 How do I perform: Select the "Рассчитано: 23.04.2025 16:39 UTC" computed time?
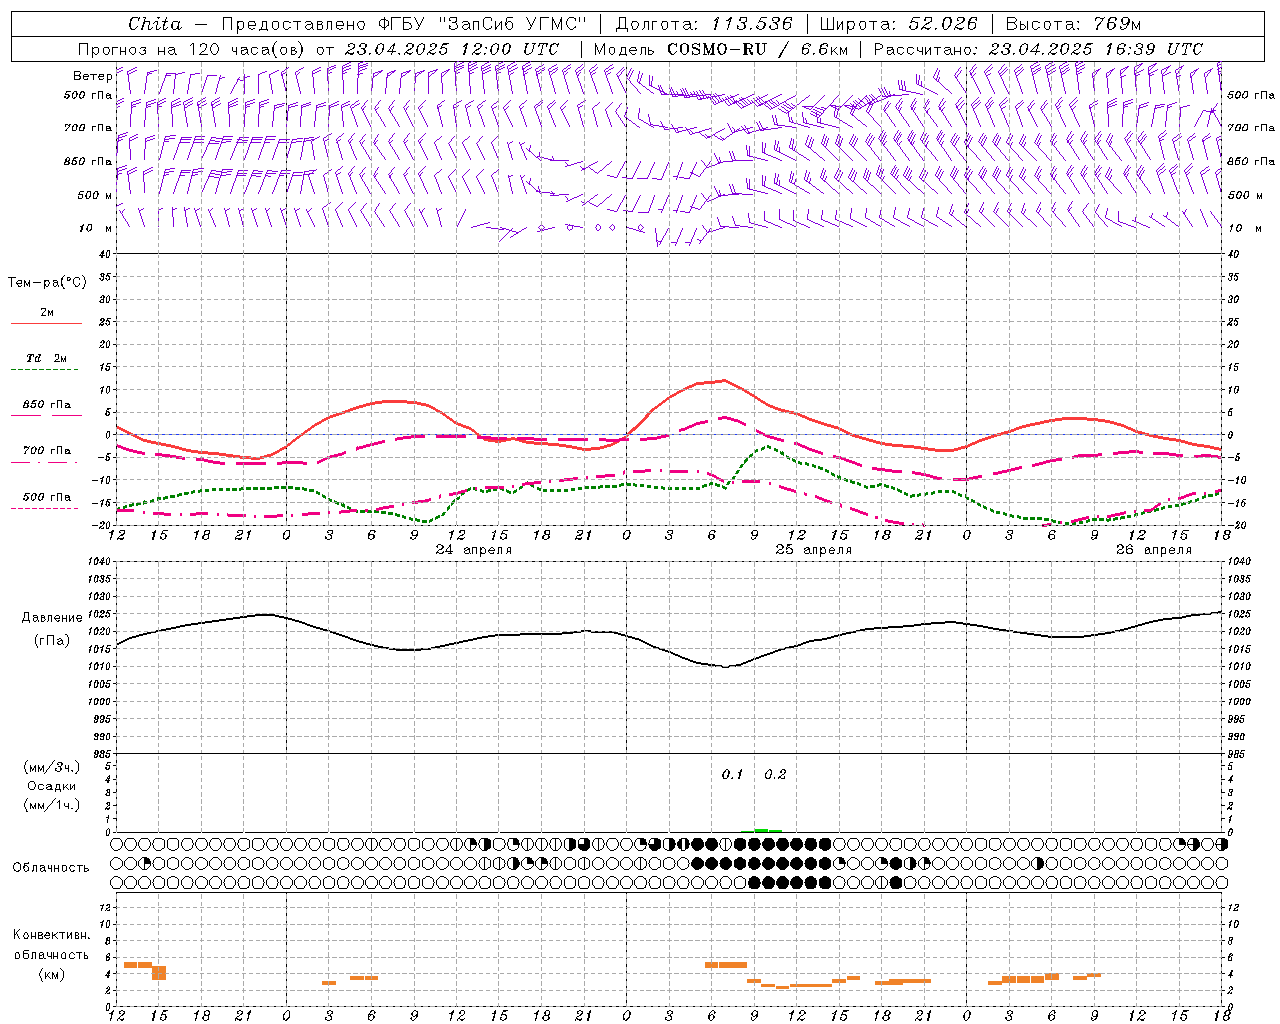click(x=1038, y=49)
